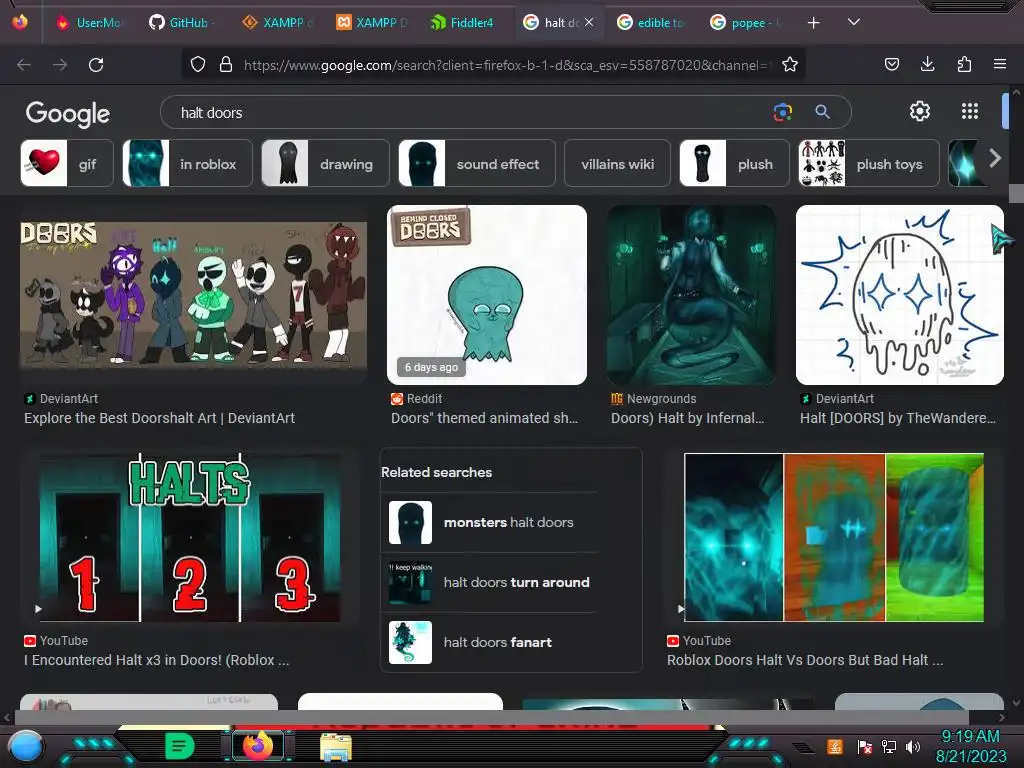Select the 'in roblox' filter chip
This screenshot has height=768, width=1024.
187,163
